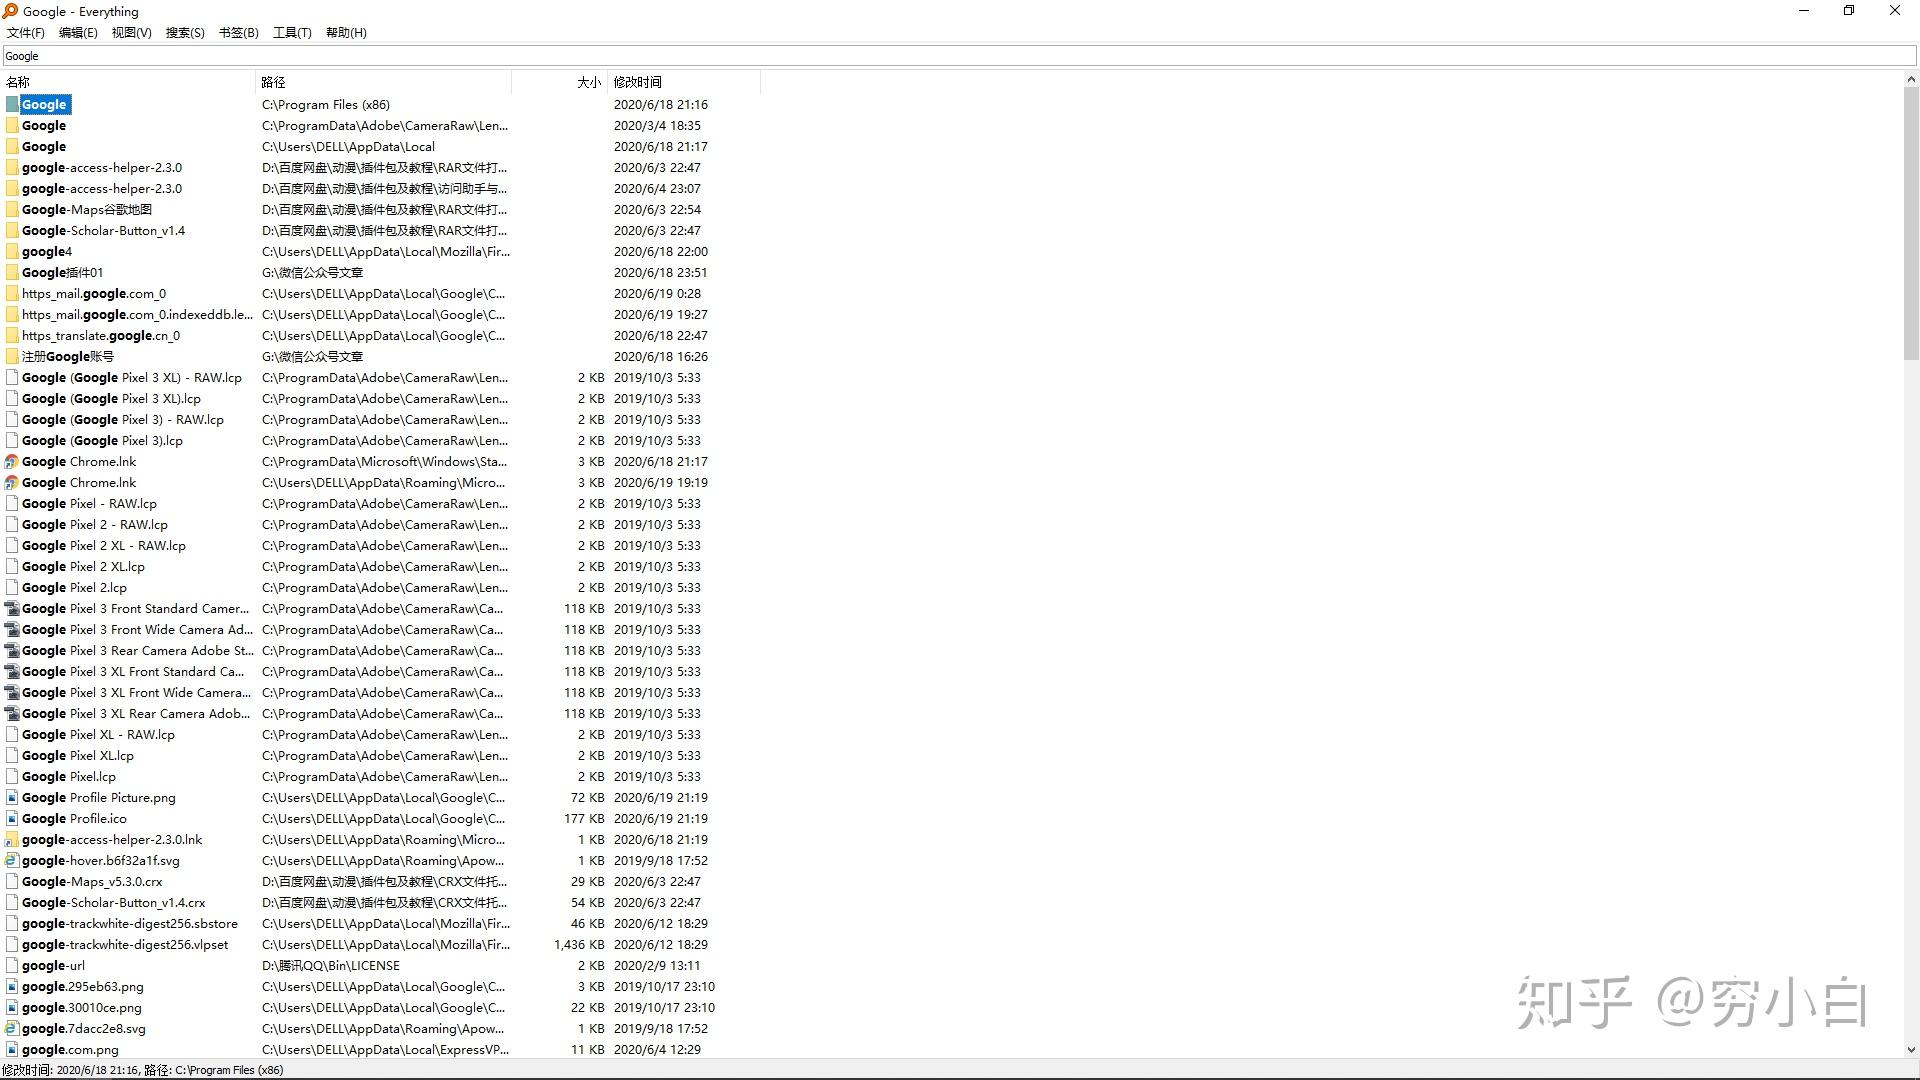
Task: Click the google-hover.b6f32a1f.svg file icon
Action: 12,861
